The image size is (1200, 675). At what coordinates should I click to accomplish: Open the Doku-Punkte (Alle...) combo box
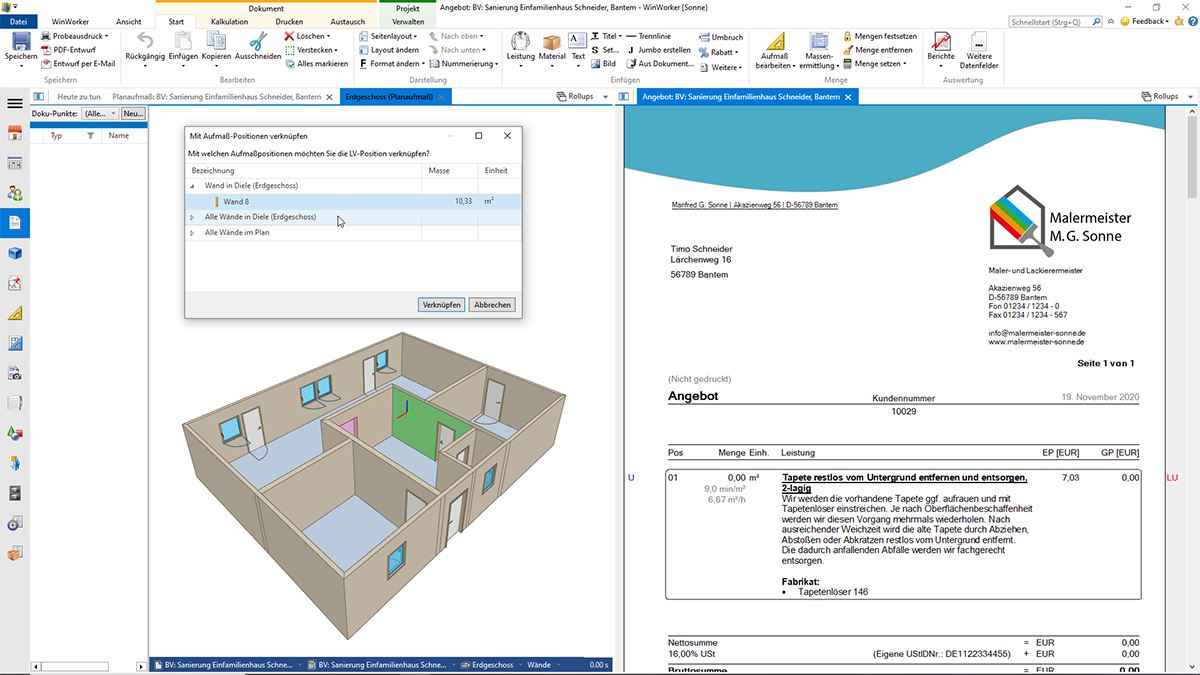[99, 114]
